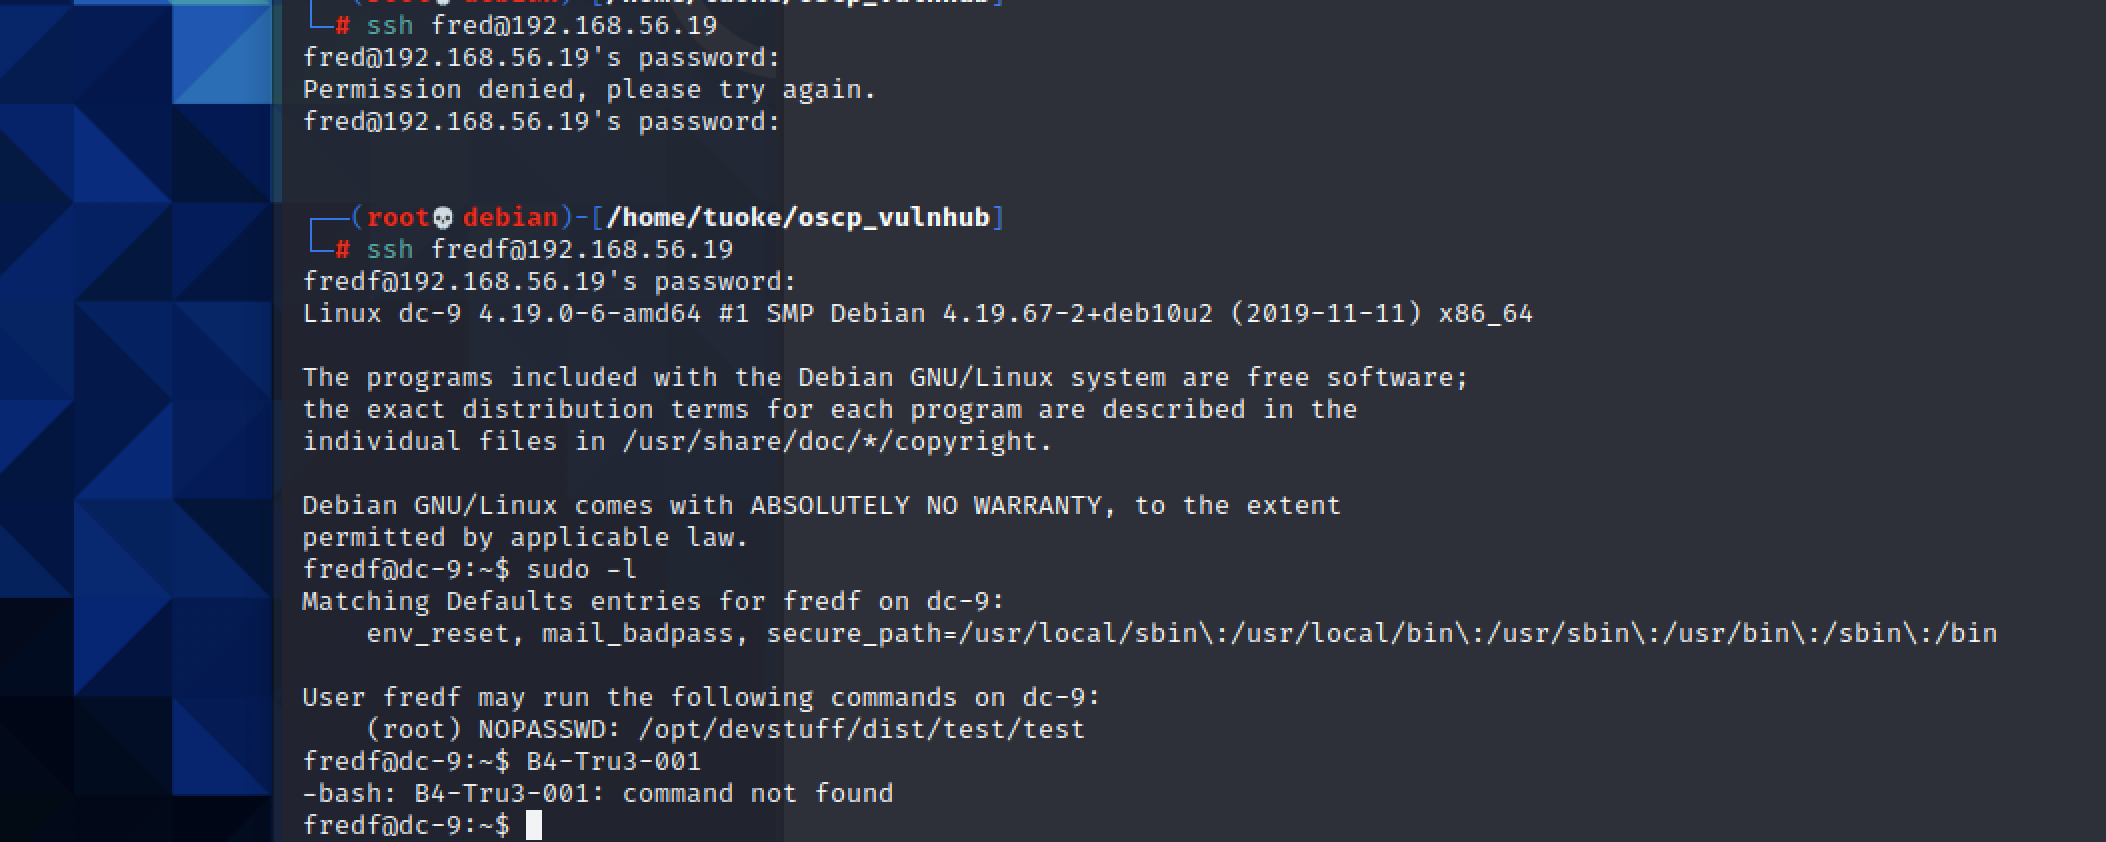
Task: Click 'env_reset' in the Defaults entries
Action: point(437,633)
